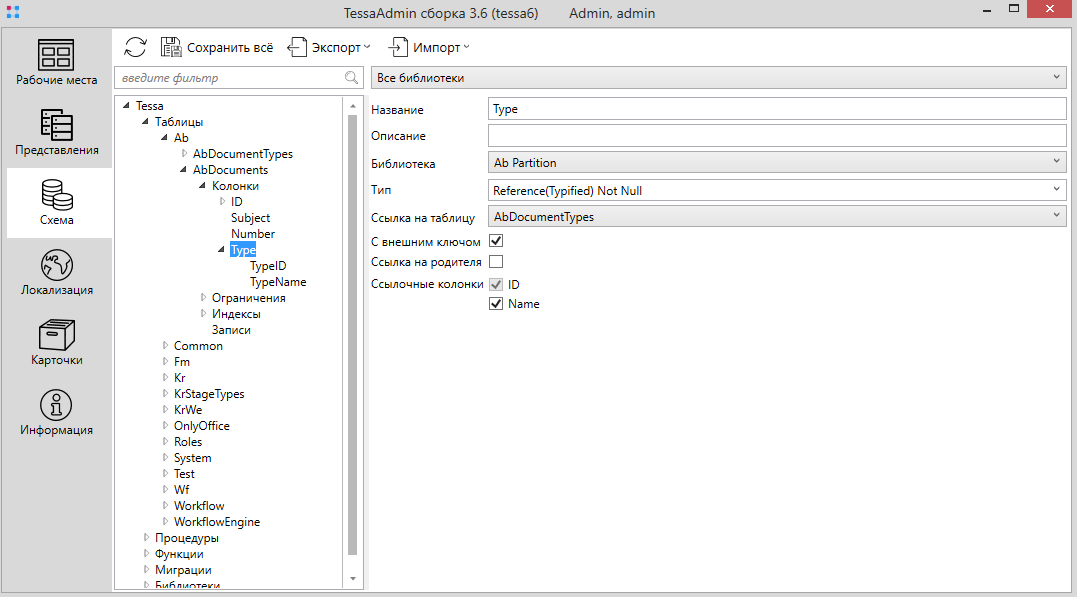Click the Save All floppy disk icon
This screenshot has height=597, width=1077.
171,48
